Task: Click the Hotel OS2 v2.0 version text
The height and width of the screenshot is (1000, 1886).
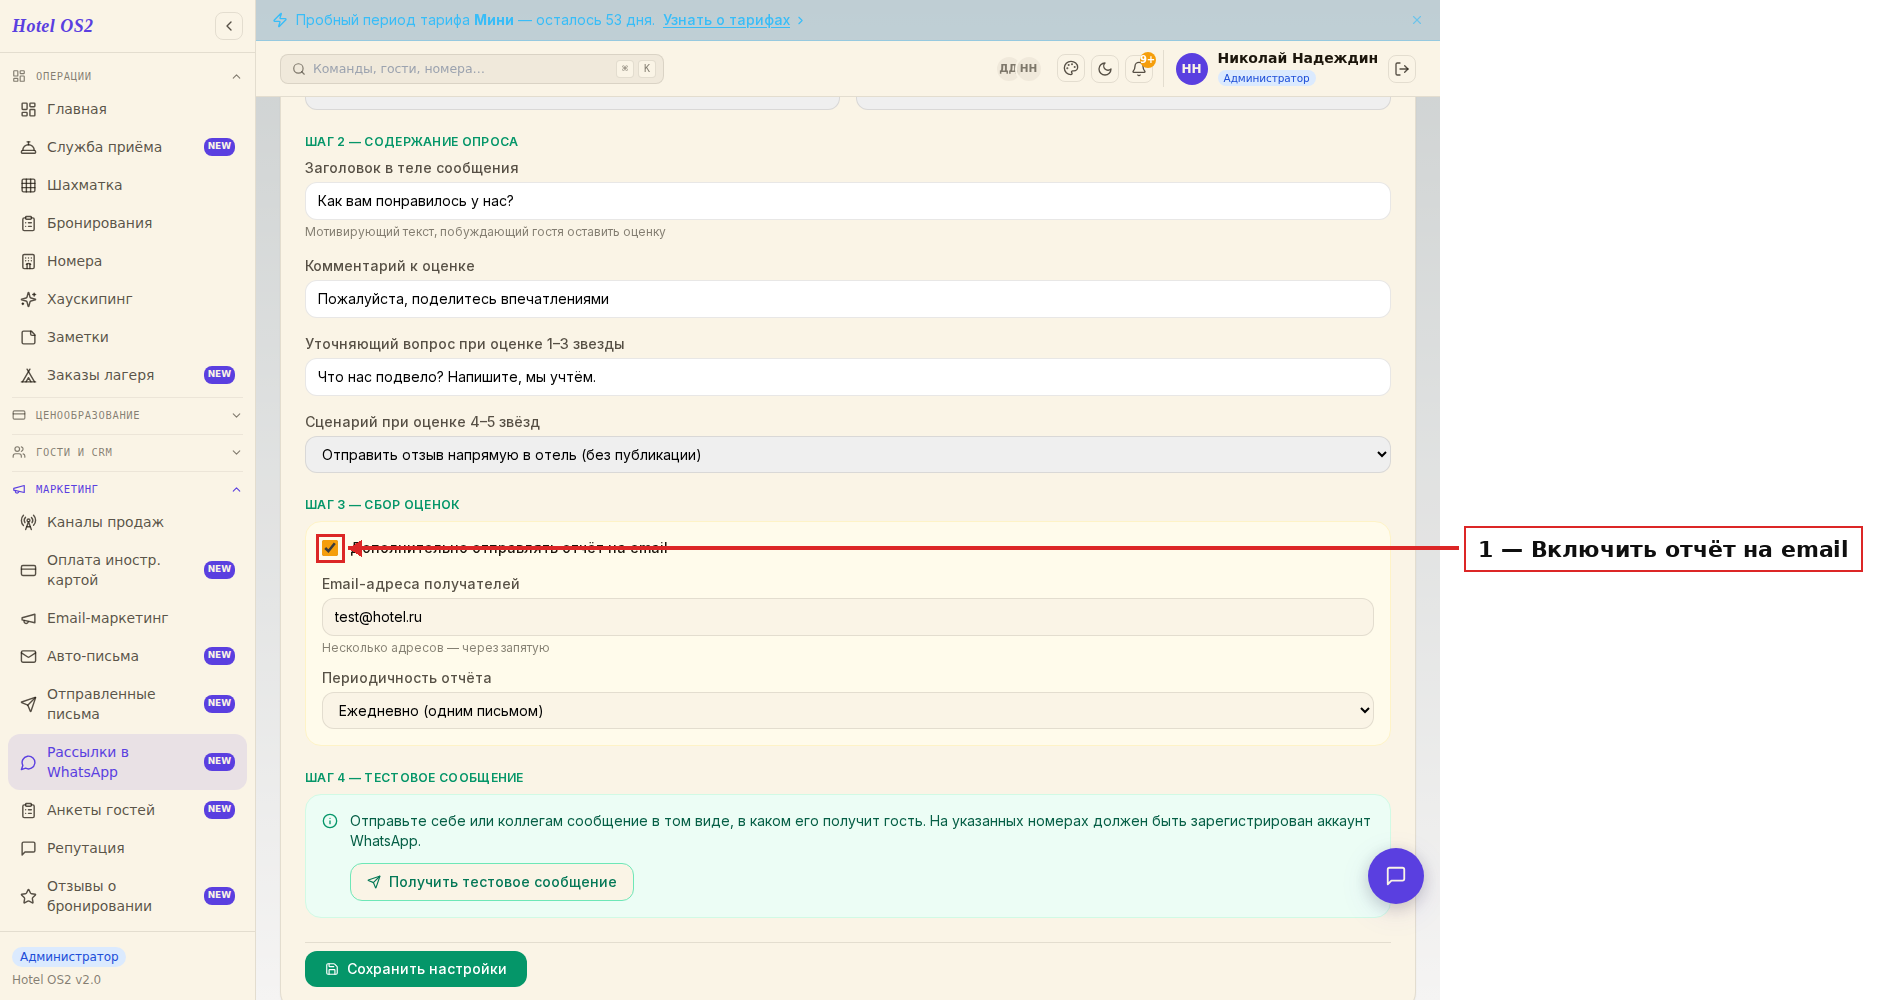Action: (56, 980)
